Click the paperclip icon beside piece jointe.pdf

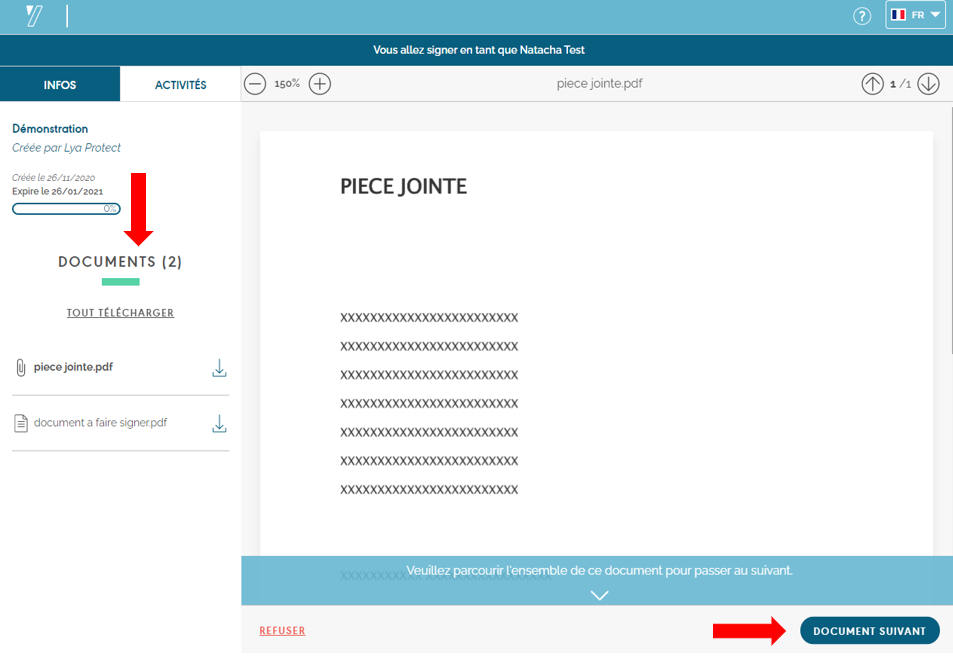pyautogui.click(x=20, y=368)
